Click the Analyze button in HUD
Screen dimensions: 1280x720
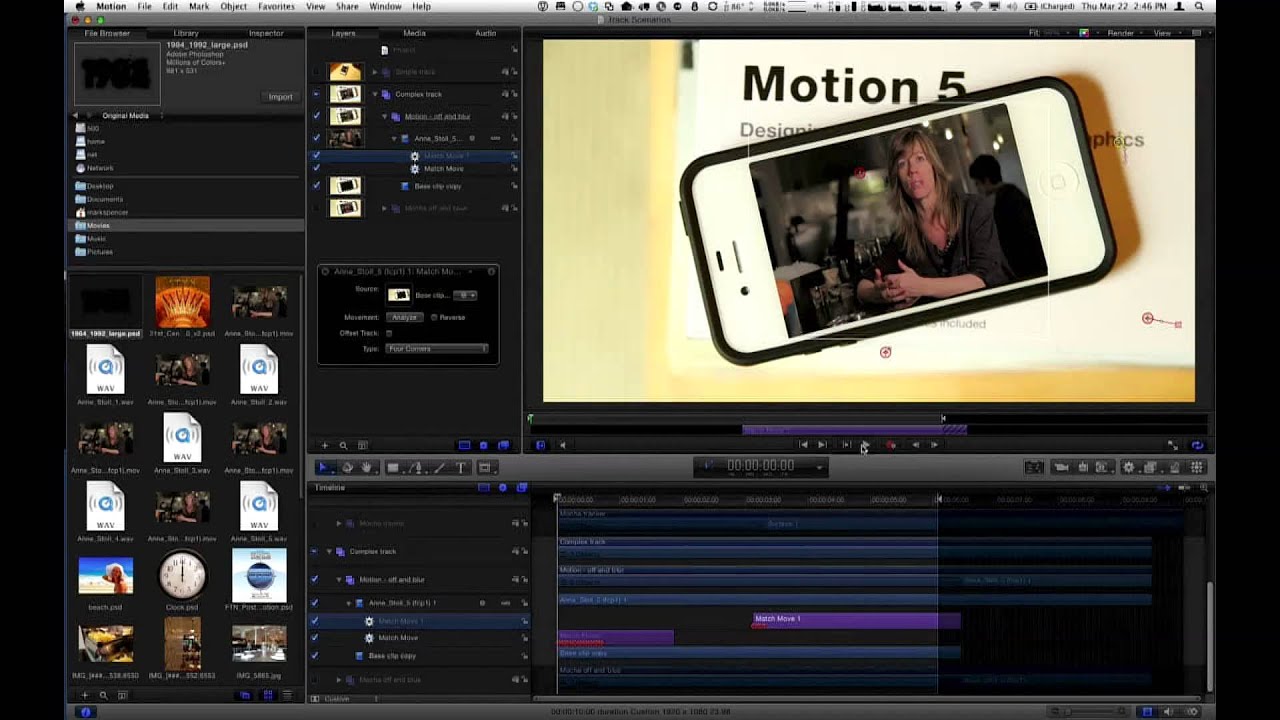(x=404, y=317)
